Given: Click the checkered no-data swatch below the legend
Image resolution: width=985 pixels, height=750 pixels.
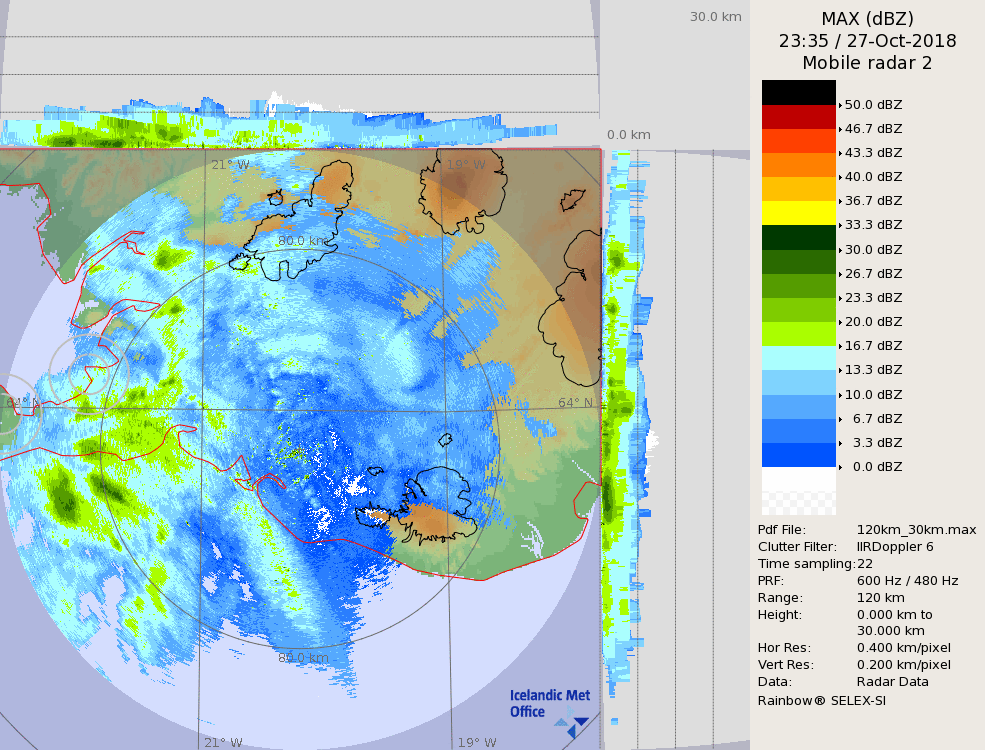Looking at the screenshot, I should [x=798, y=491].
